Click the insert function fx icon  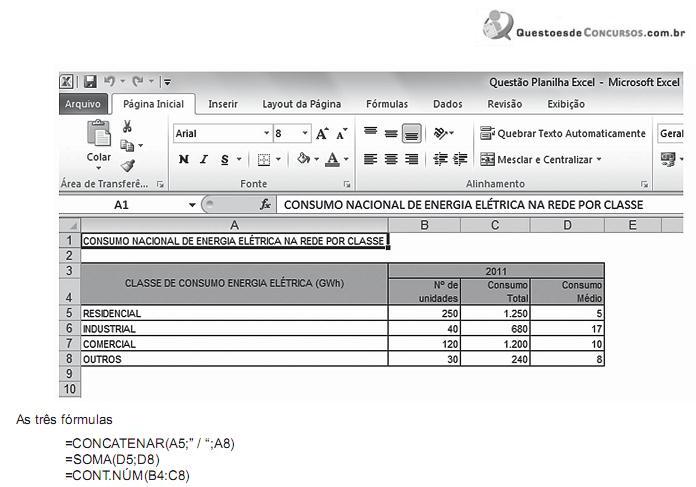point(265,204)
